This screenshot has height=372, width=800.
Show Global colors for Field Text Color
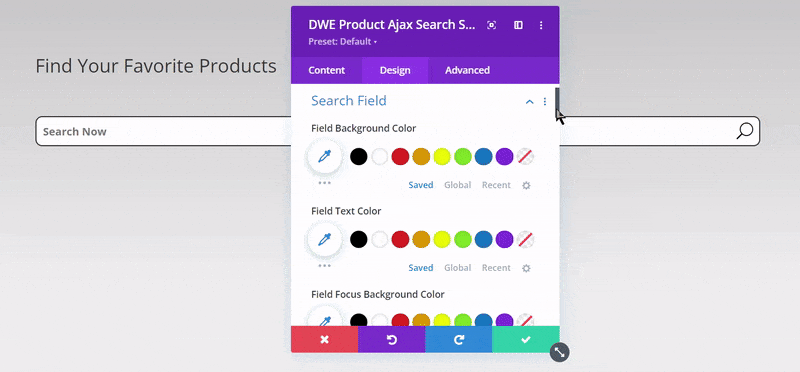point(458,268)
